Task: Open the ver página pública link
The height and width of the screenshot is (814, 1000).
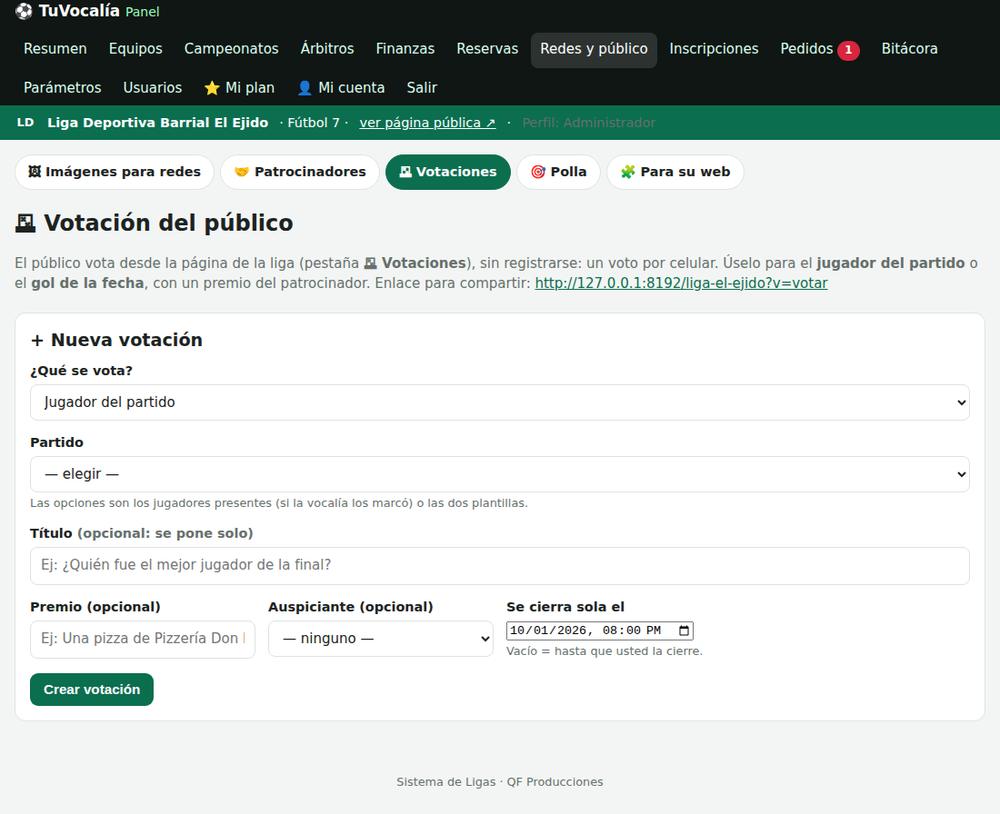Action: (x=427, y=122)
